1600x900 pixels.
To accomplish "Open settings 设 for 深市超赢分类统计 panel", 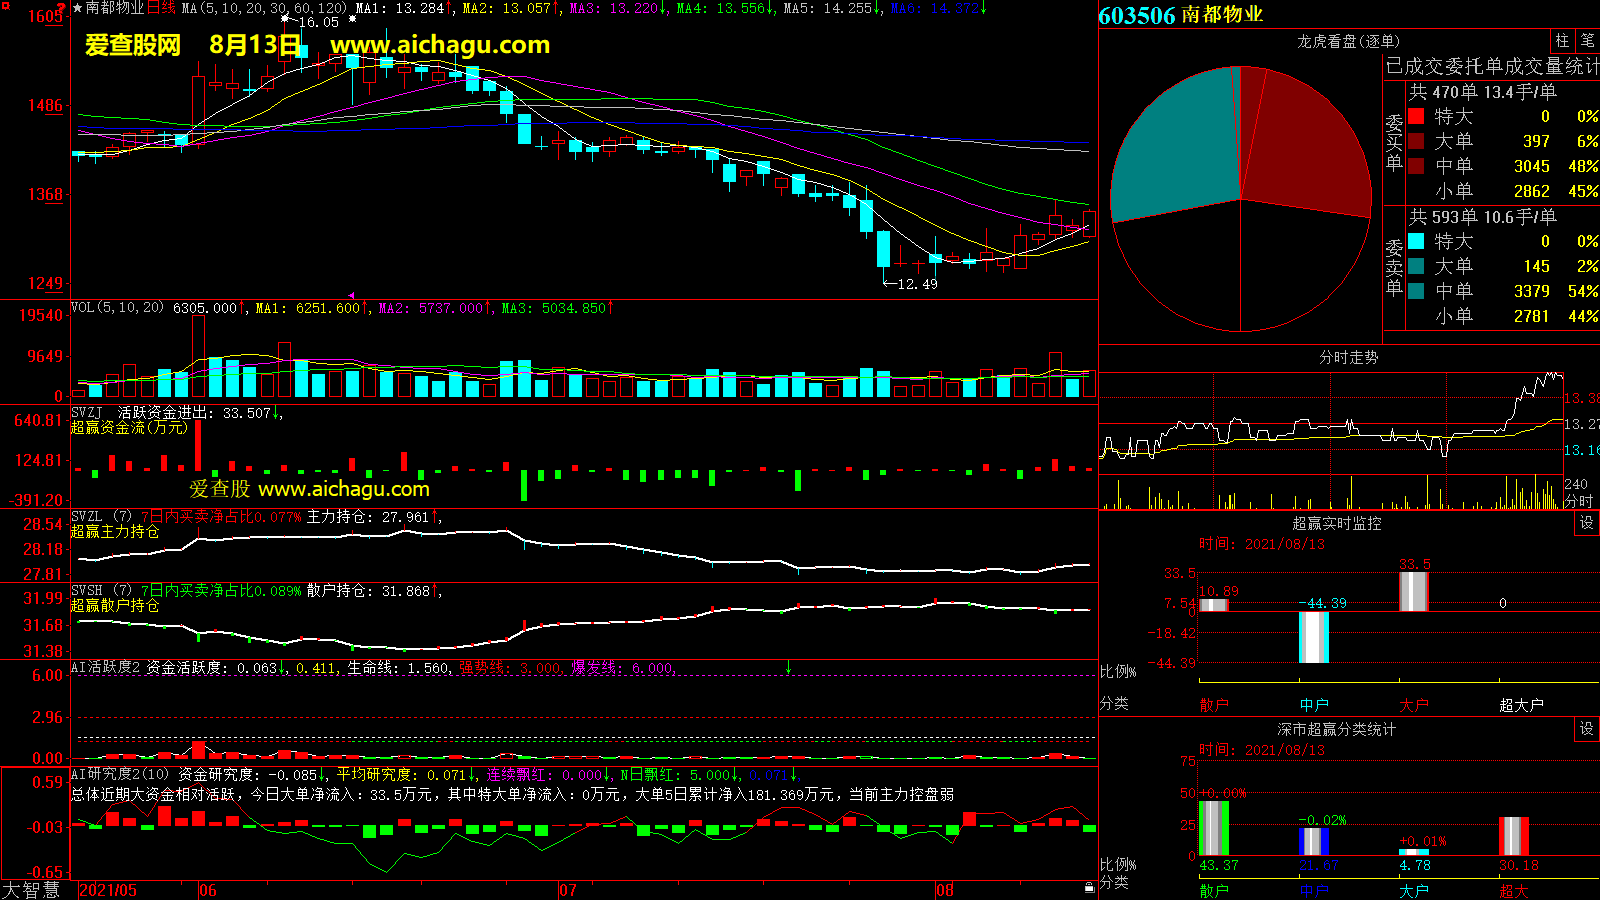I will (1586, 729).
